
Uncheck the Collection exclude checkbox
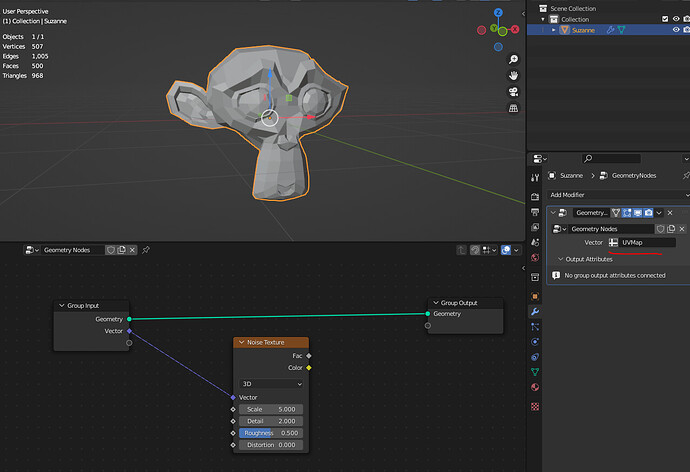pos(665,19)
